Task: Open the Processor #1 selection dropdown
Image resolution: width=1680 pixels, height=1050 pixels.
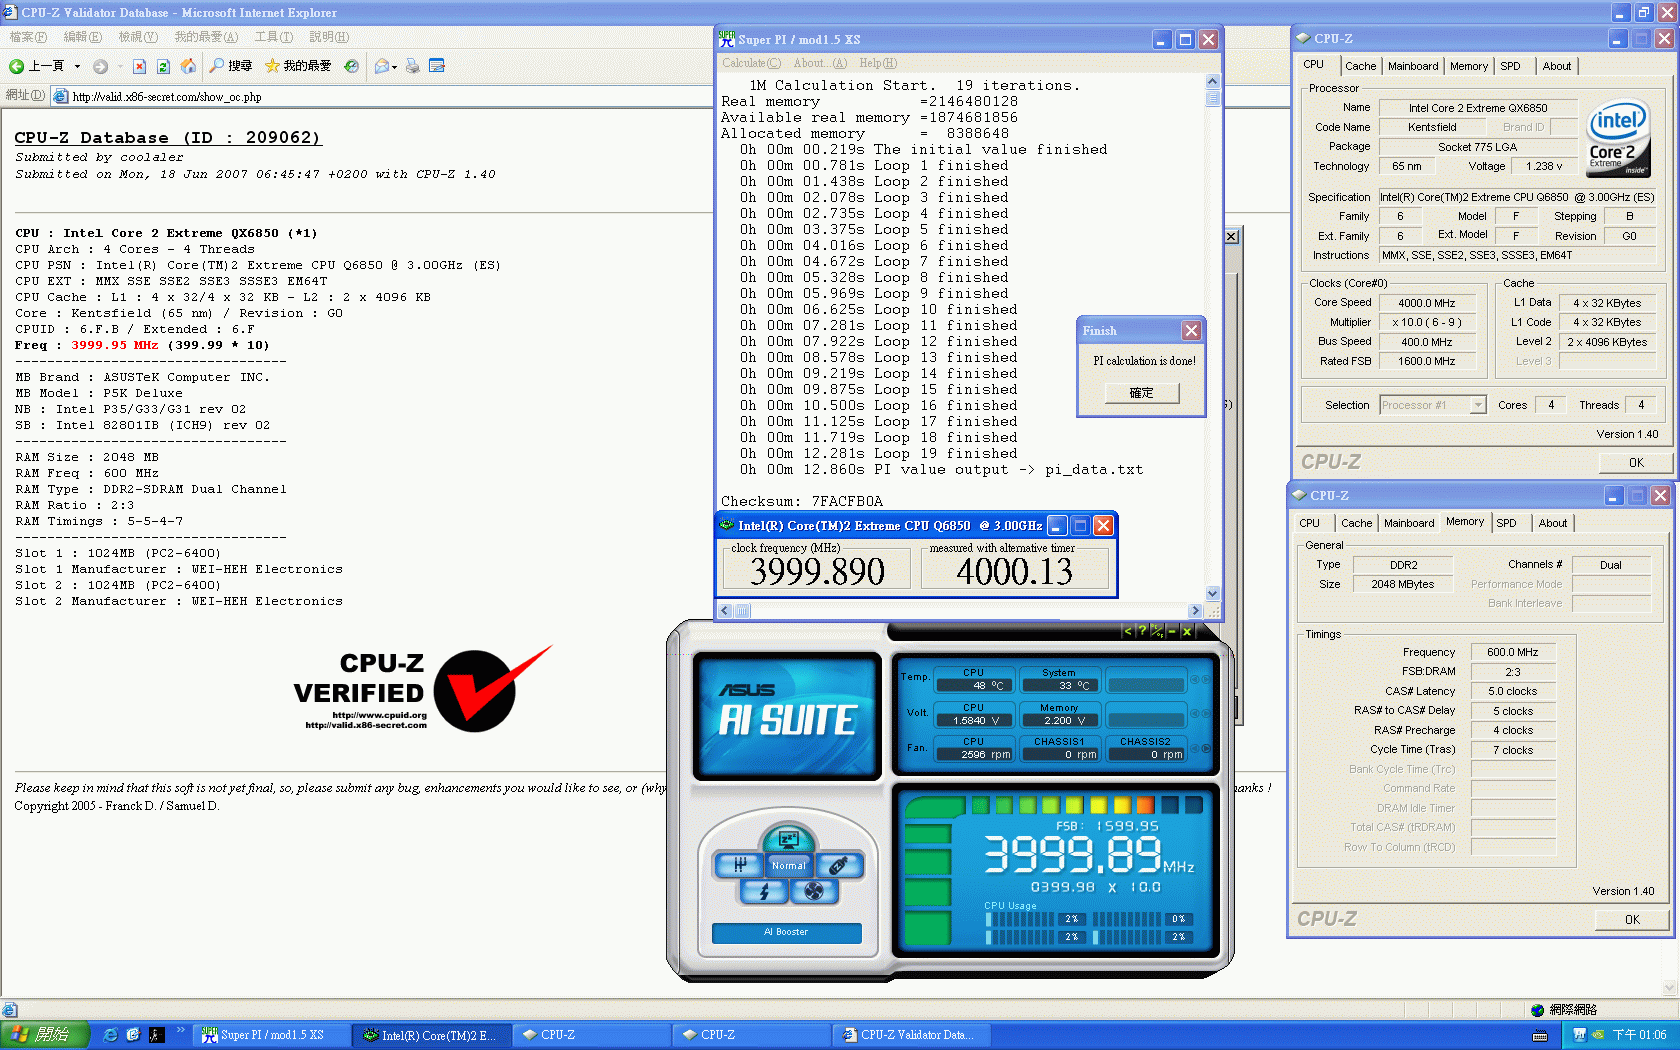Action: pyautogui.click(x=1478, y=405)
